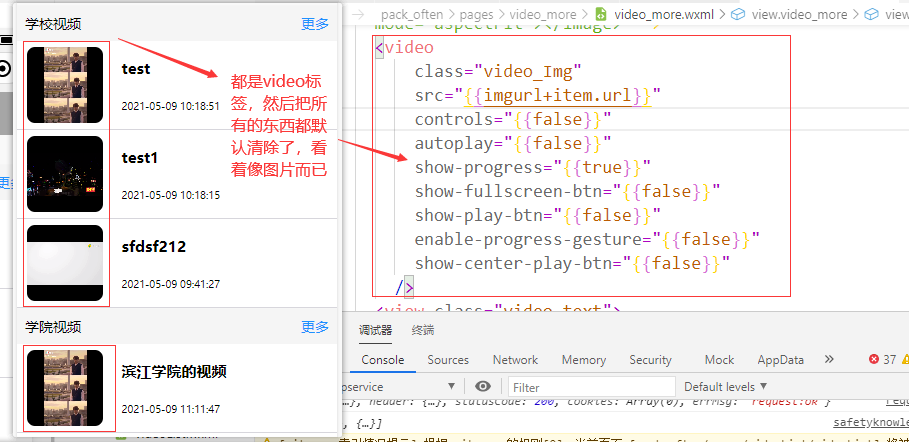Click the <video opening tag
Screen dimensions: 909x442
coord(404,48)
